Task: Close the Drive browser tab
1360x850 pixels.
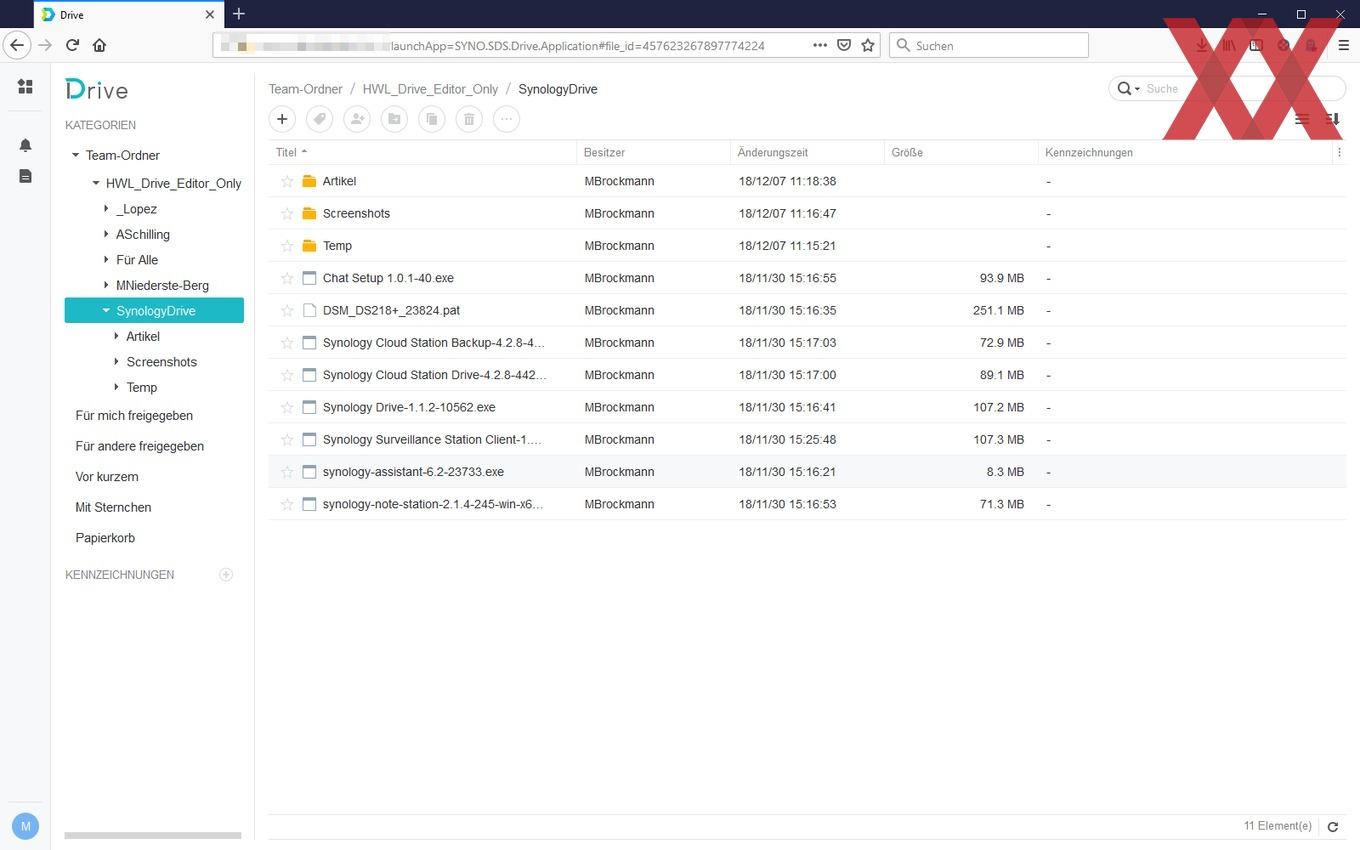Action: pyautogui.click(x=210, y=15)
